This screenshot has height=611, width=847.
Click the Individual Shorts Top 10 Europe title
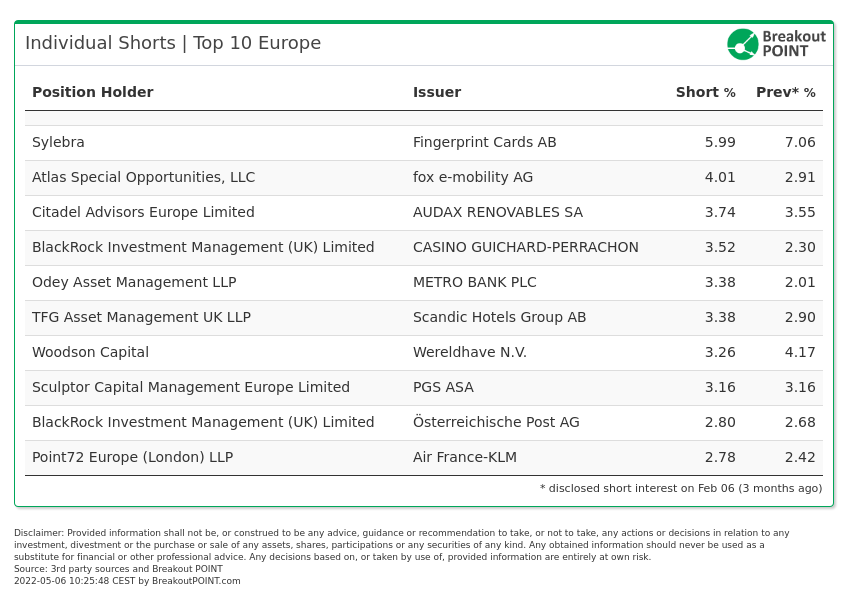coord(173,43)
